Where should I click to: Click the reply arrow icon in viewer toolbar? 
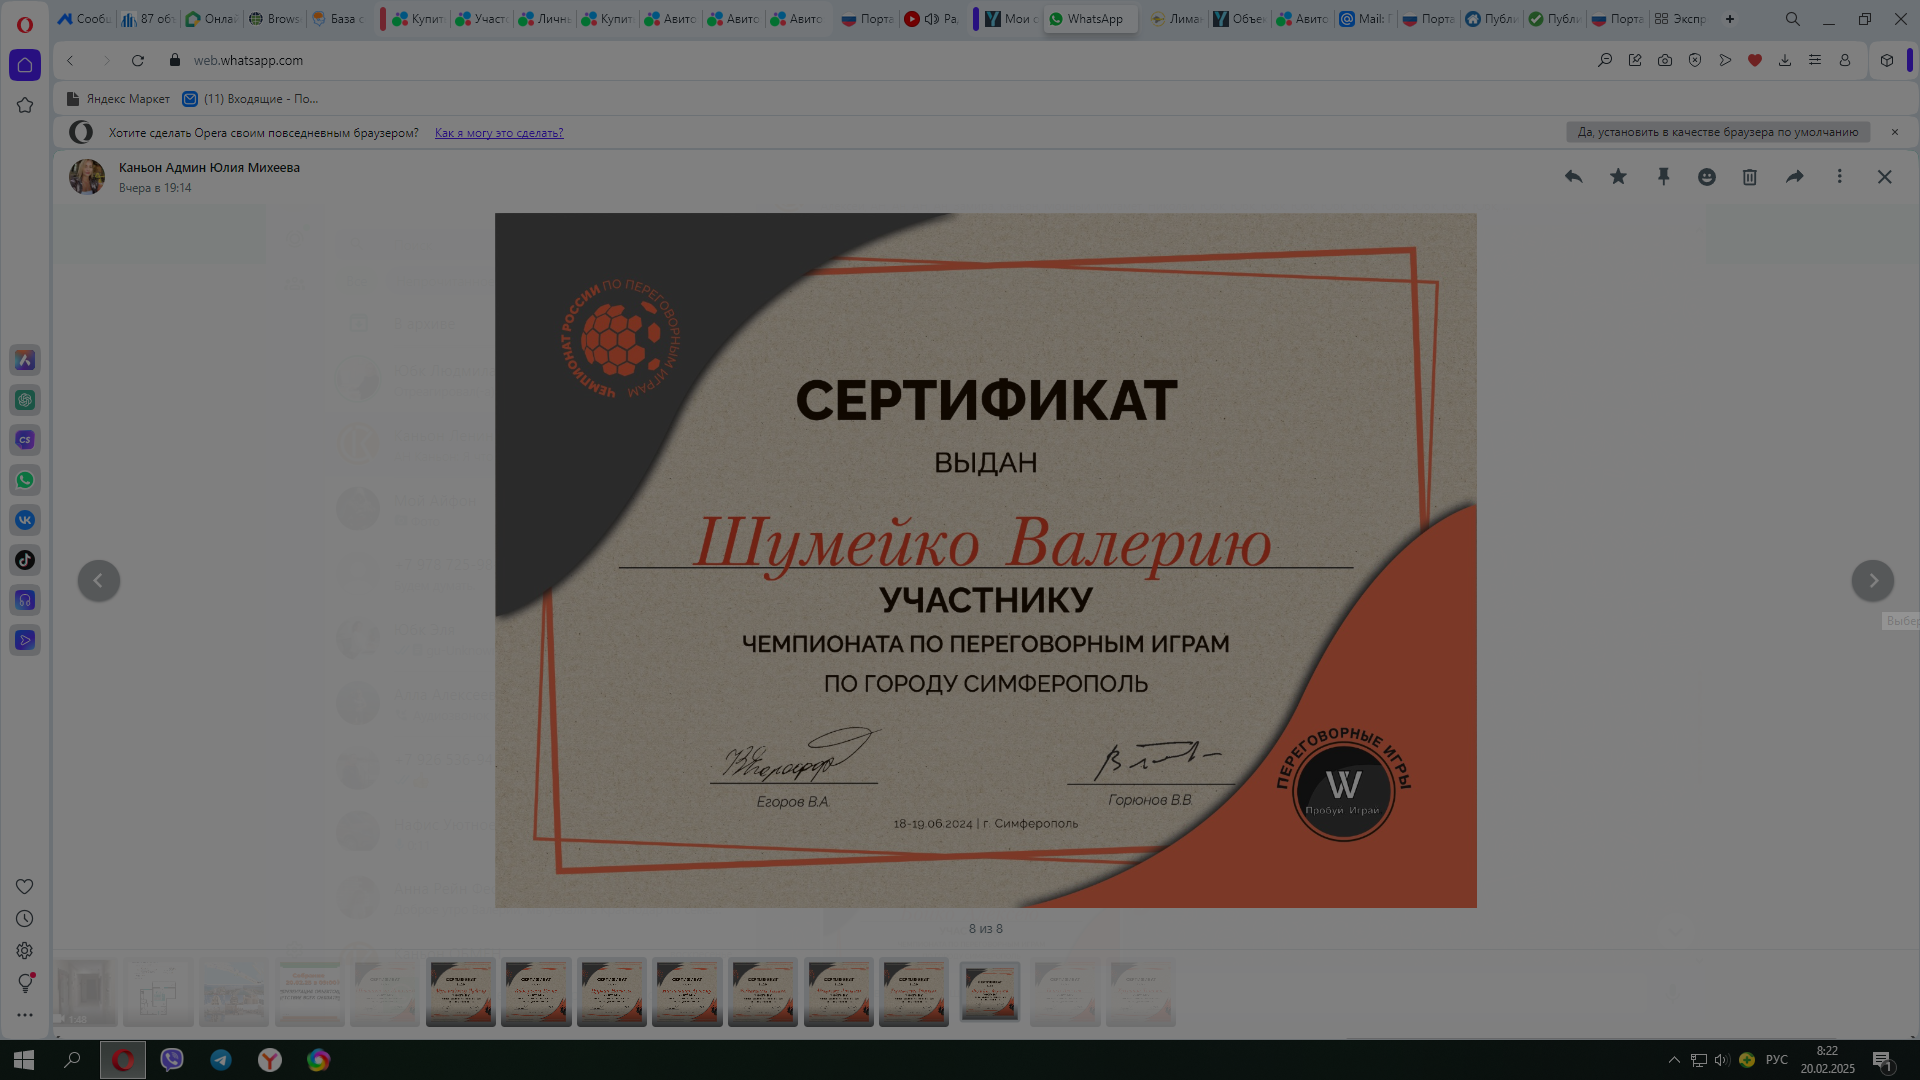pyautogui.click(x=1573, y=177)
